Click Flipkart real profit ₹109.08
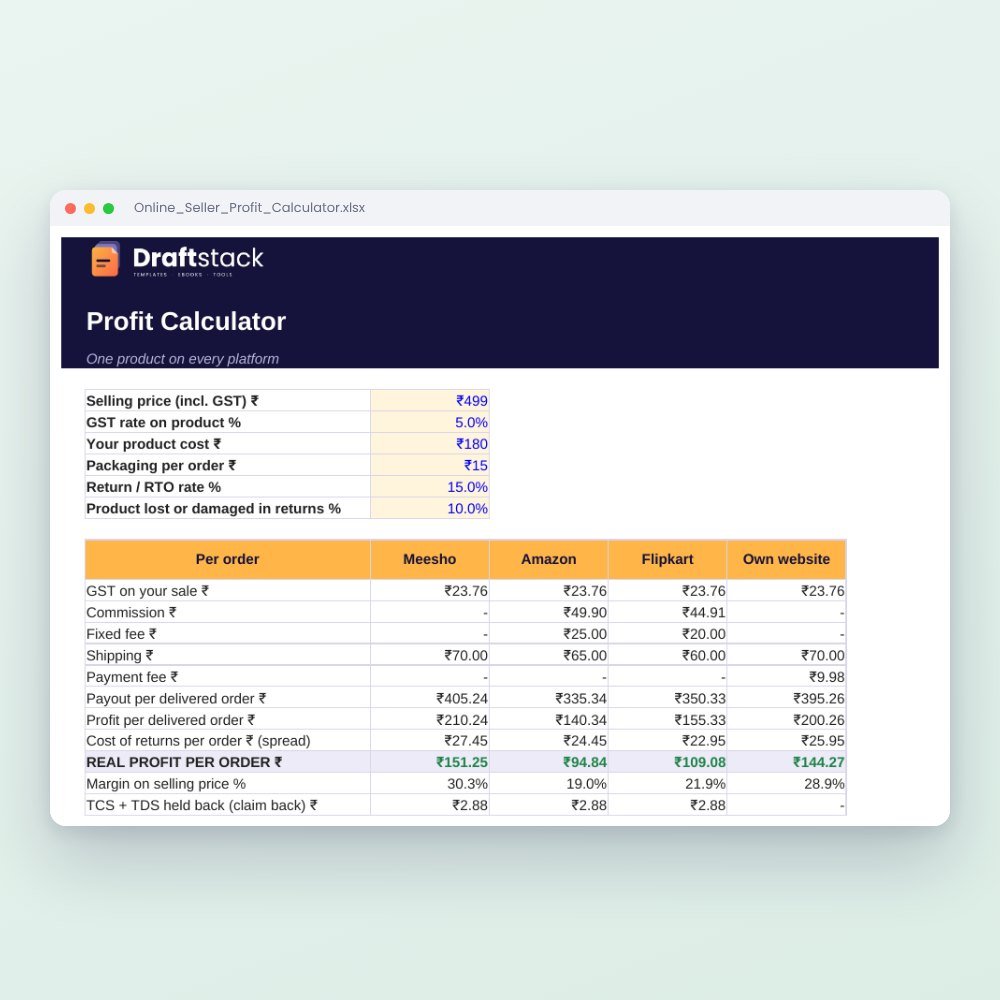1000x1000 pixels. click(668, 762)
